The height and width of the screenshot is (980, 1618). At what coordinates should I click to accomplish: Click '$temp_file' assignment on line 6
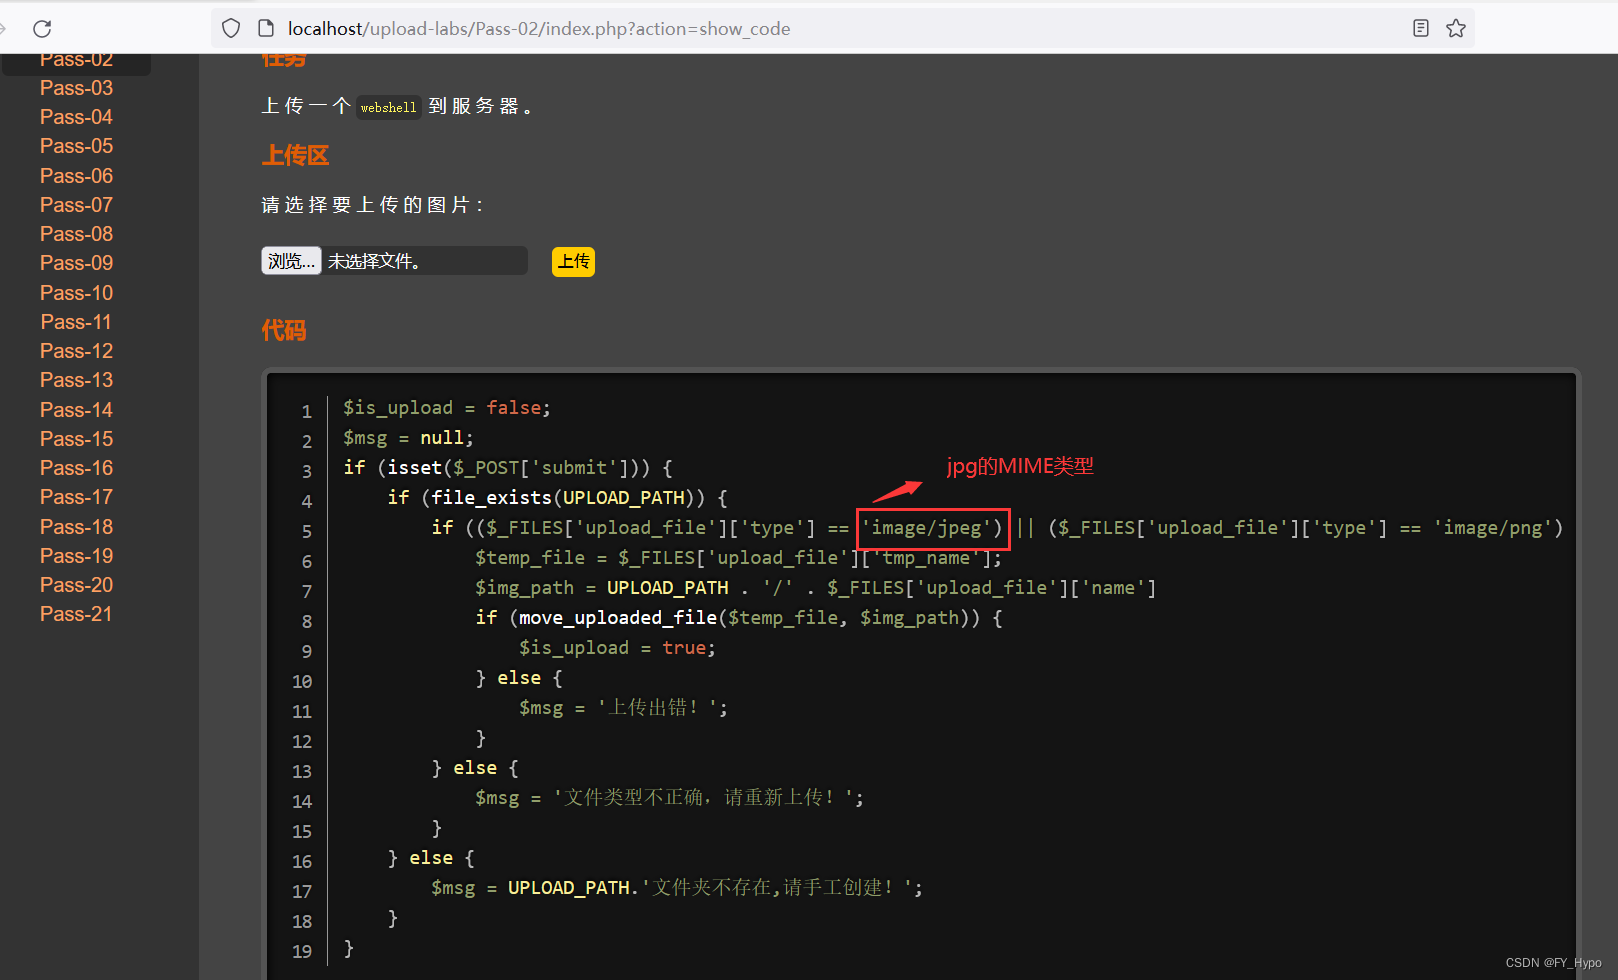(x=738, y=558)
